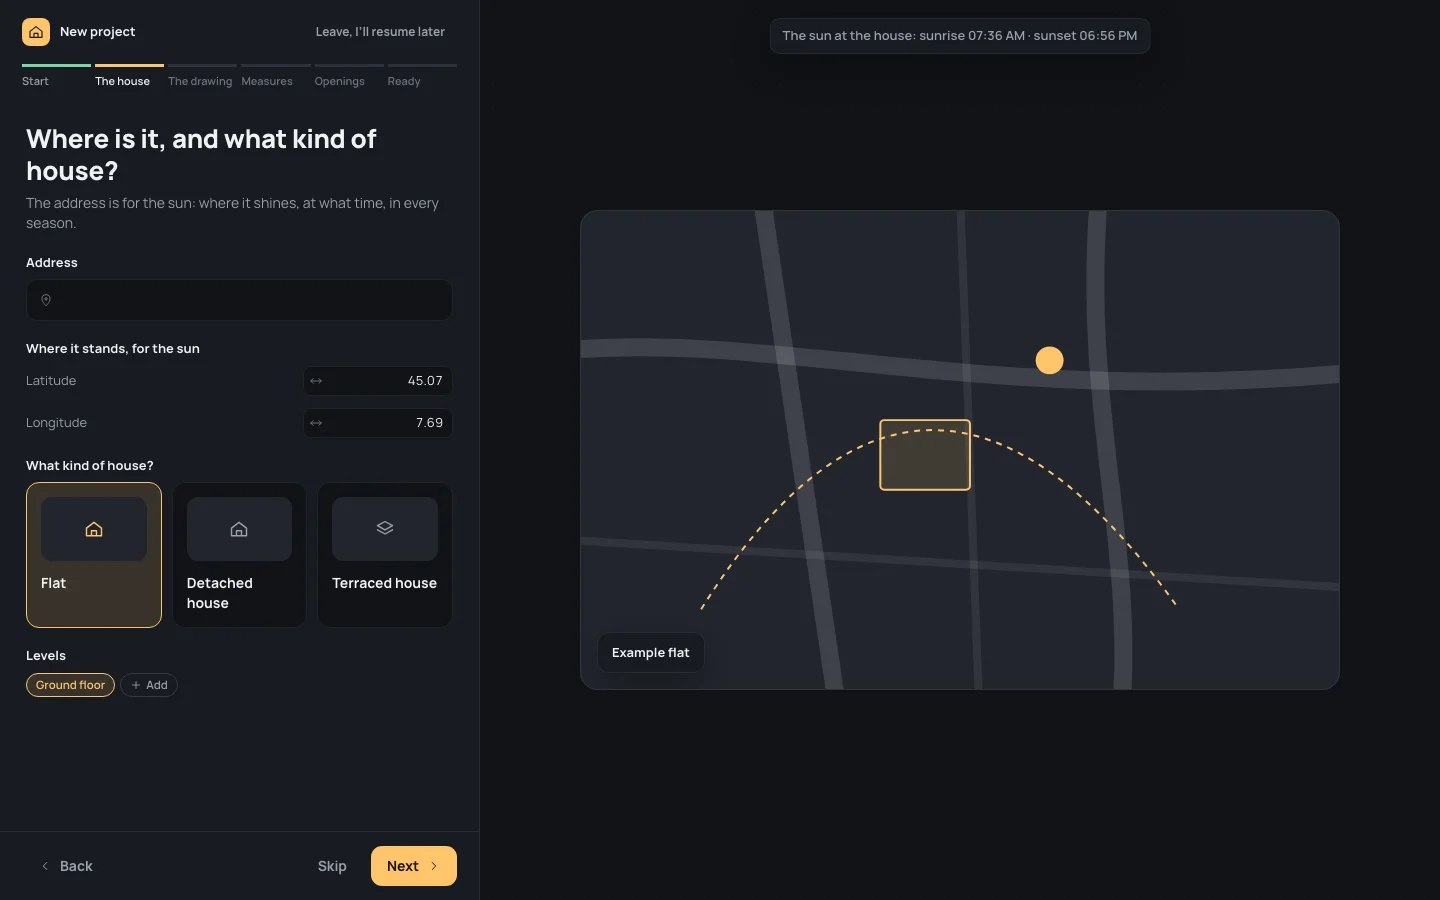Click the orange house logo icon
Viewport: 1440px width, 900px height.
pos(36,32)
